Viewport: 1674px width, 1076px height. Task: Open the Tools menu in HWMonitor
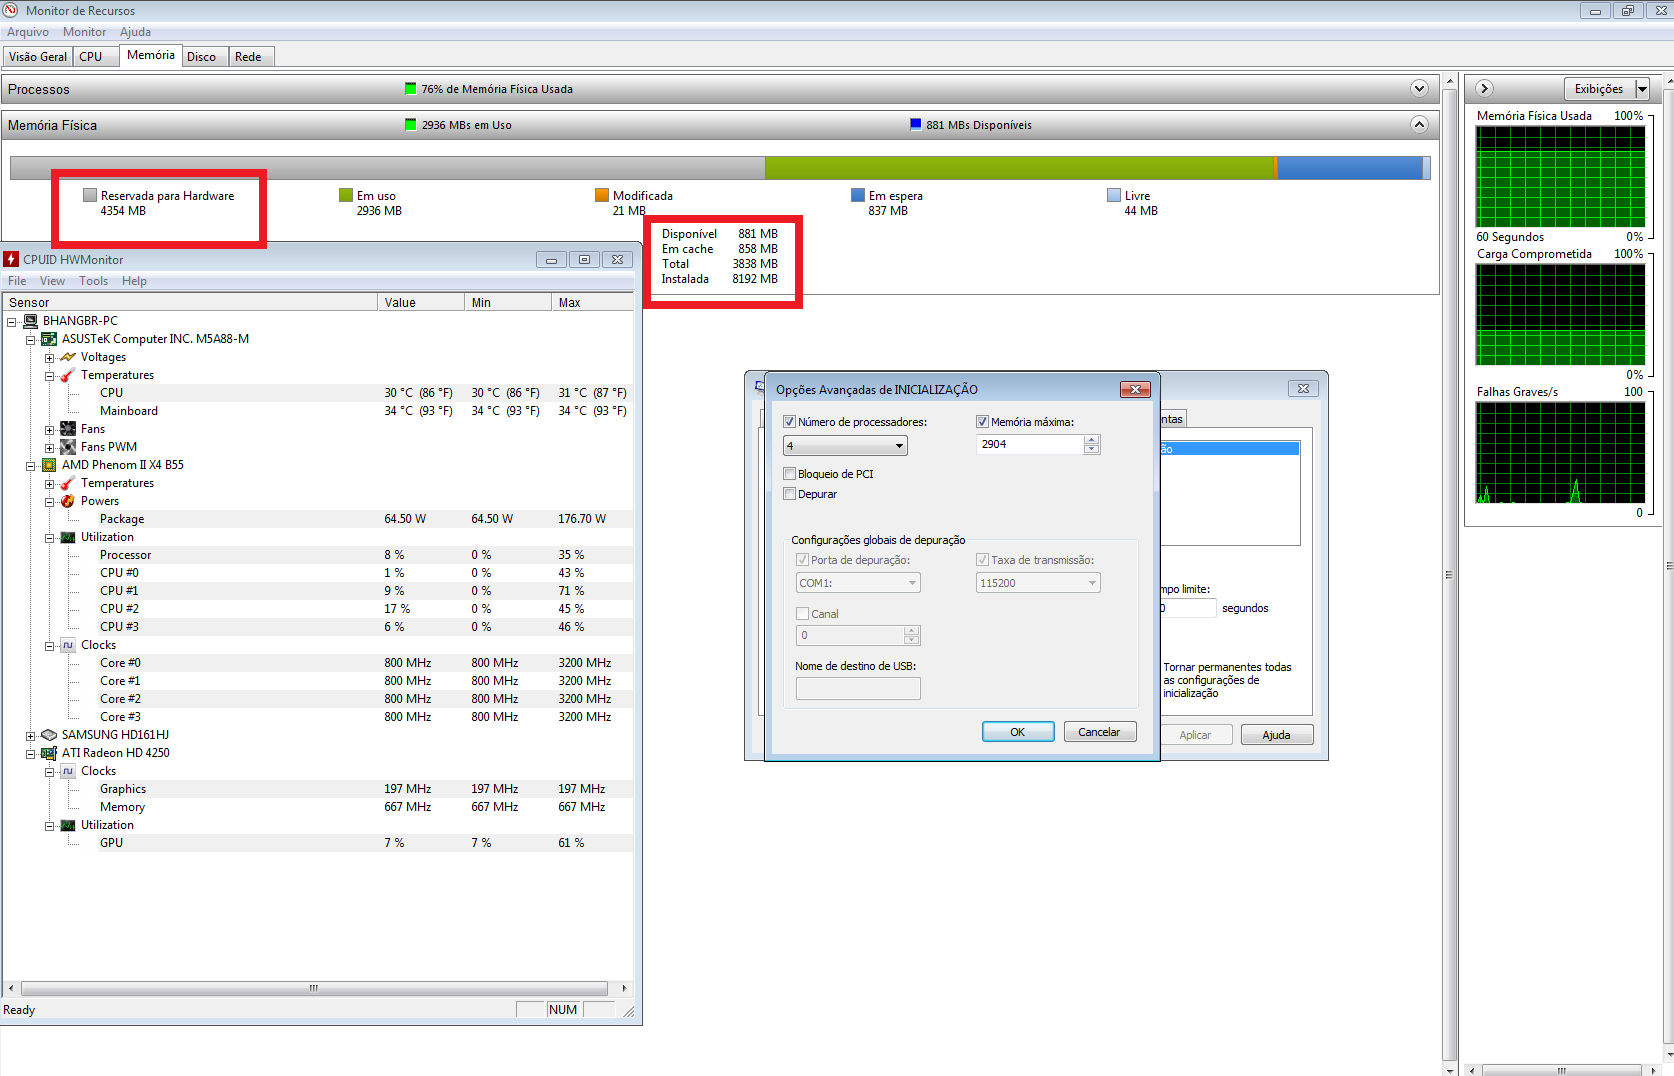(94, 281)
